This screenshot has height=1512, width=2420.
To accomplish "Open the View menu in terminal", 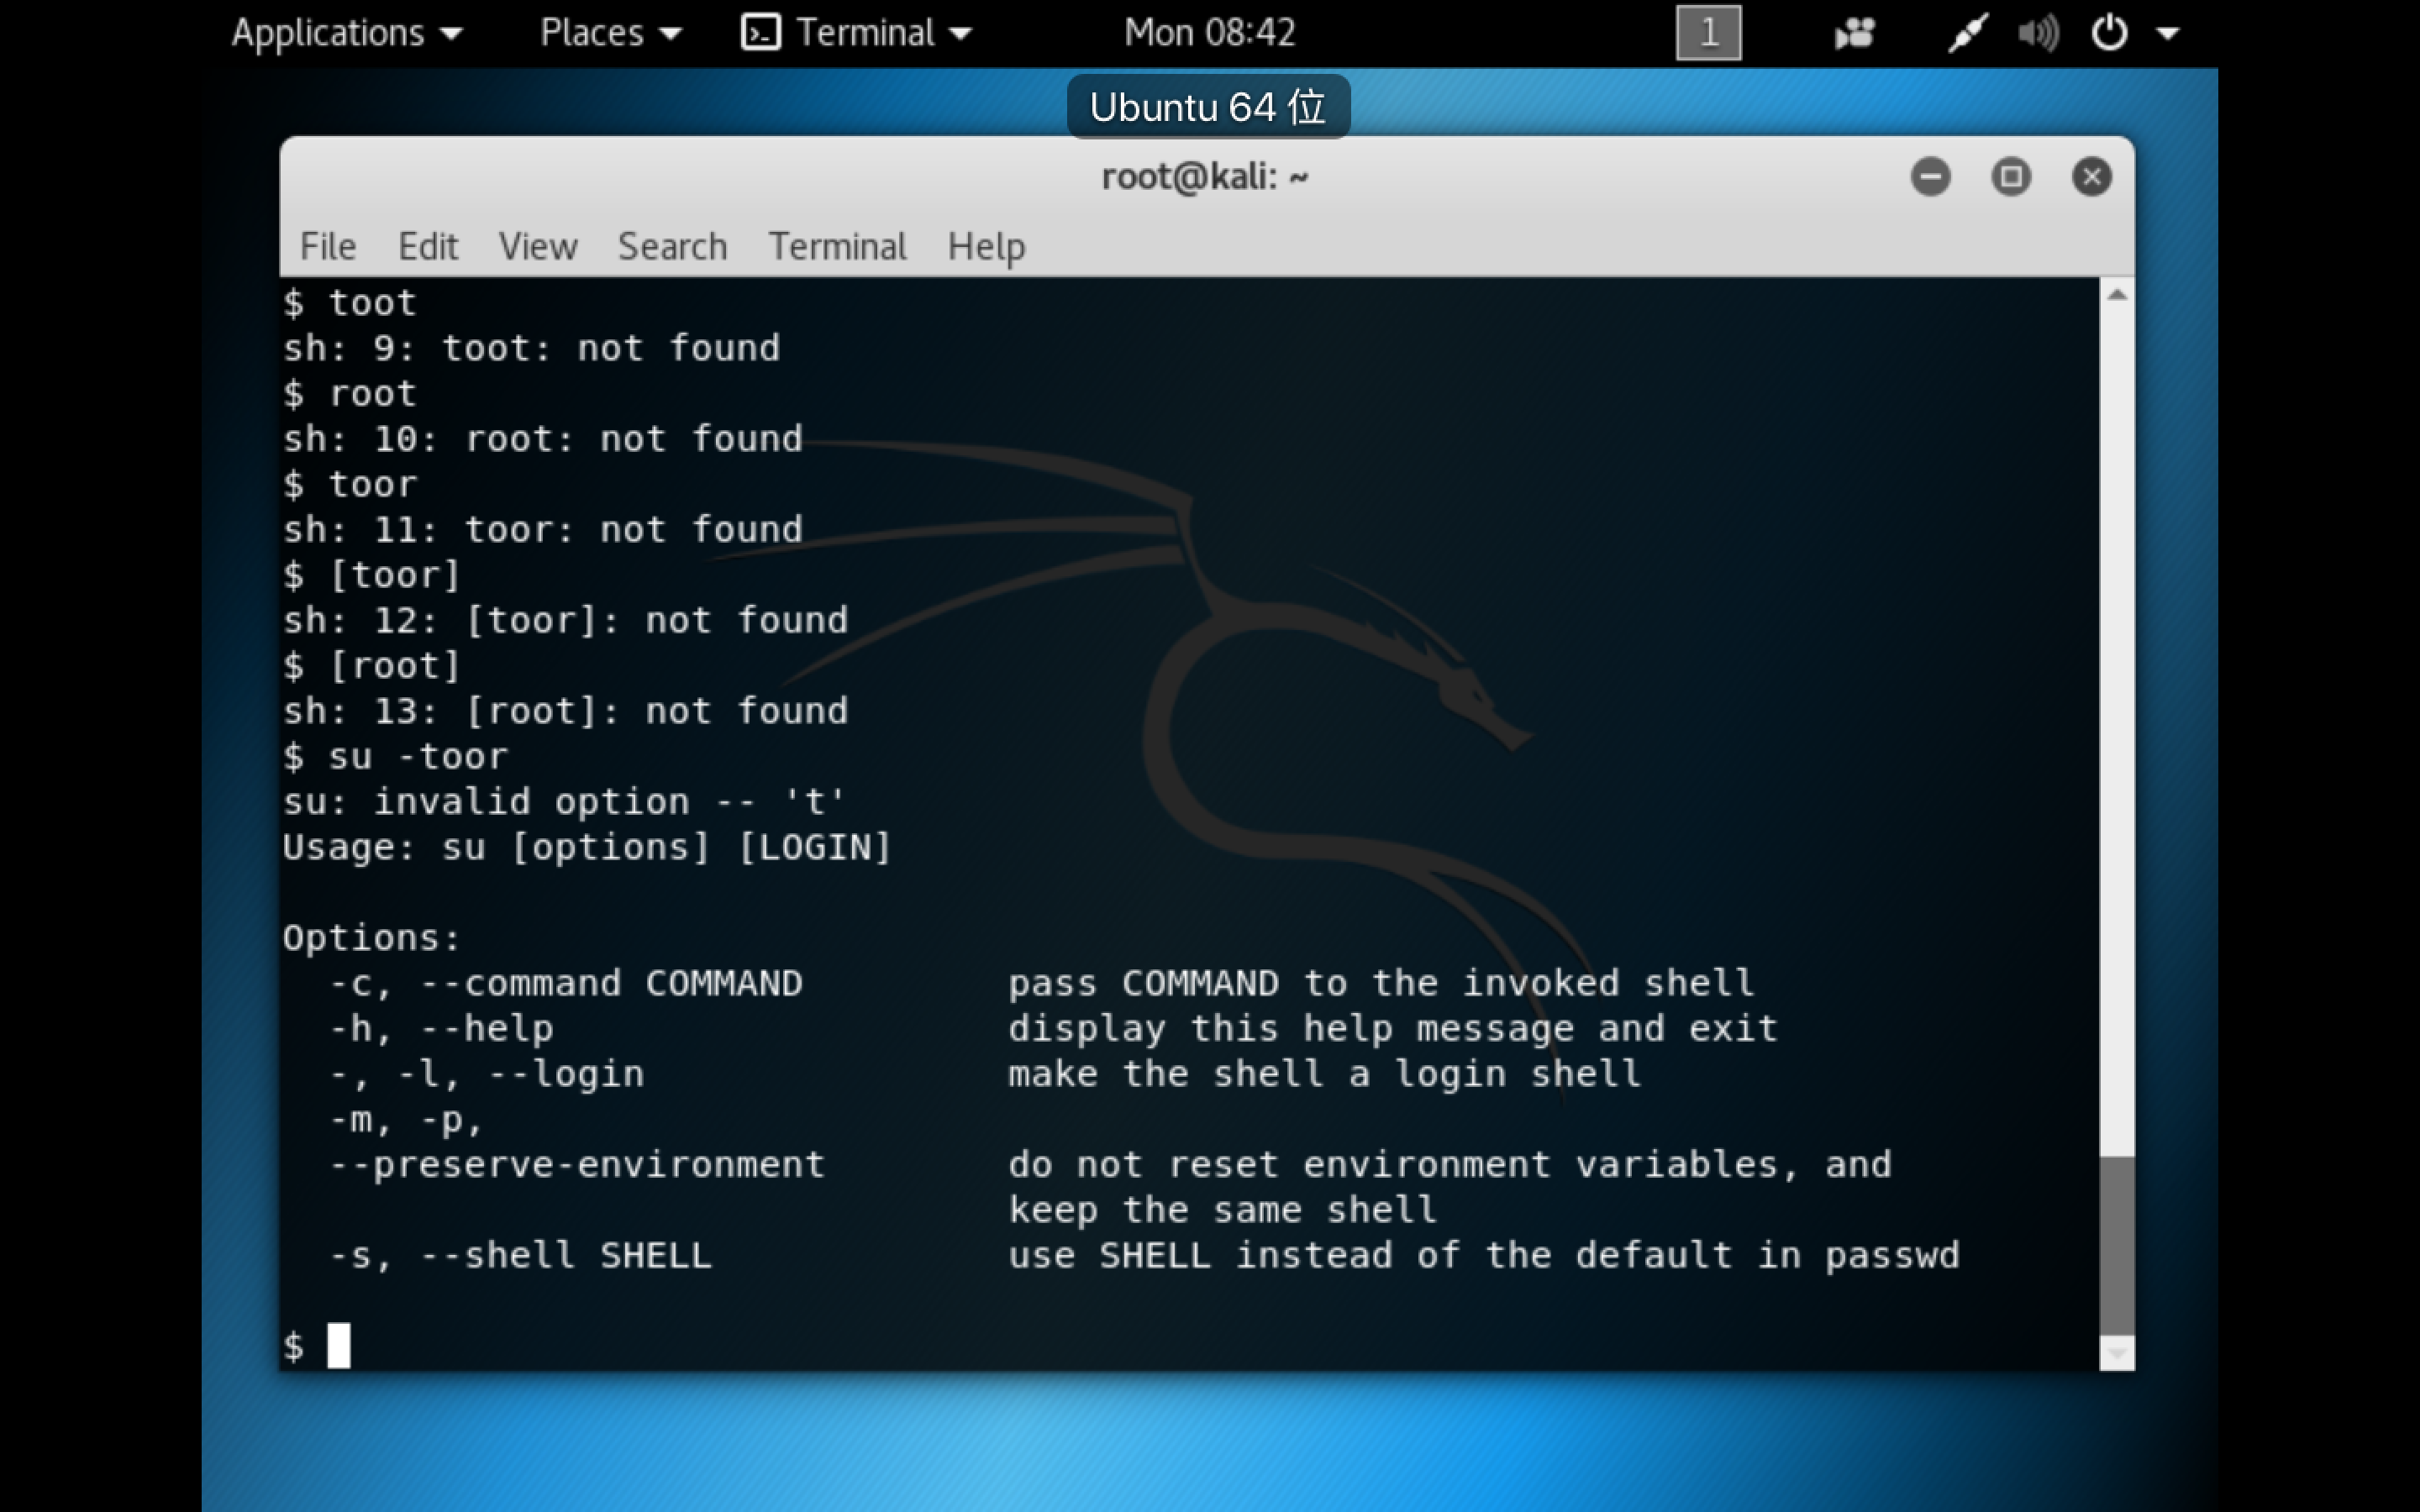I will [538, 246].
